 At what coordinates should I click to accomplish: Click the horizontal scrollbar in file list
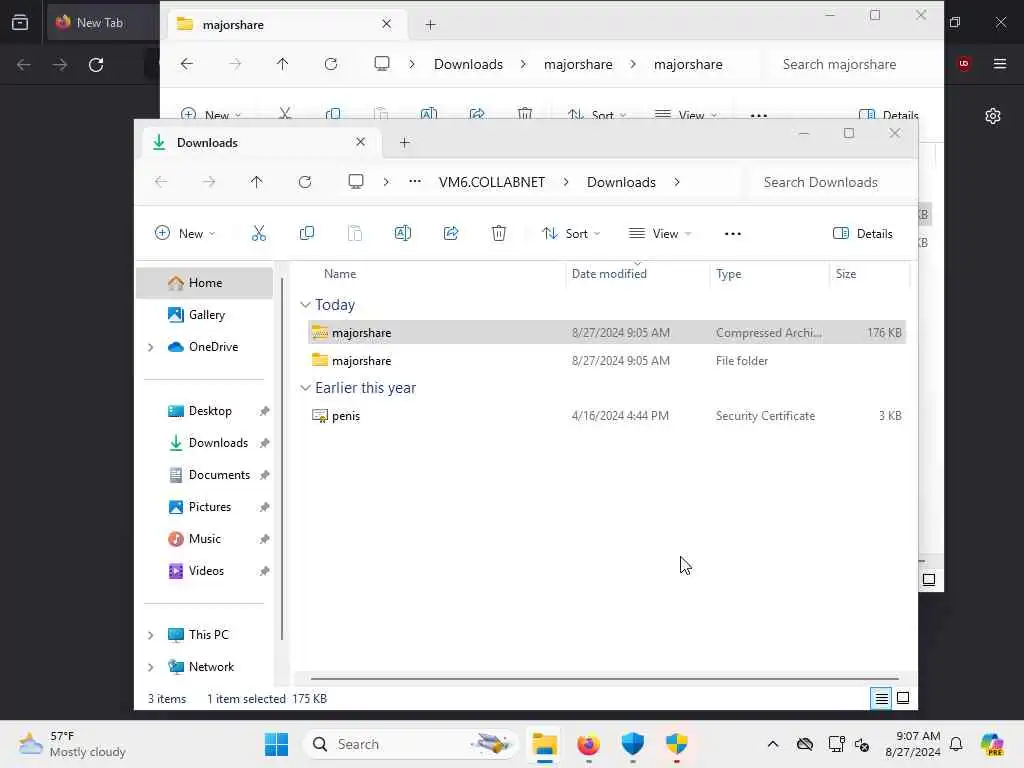(605, 679)
